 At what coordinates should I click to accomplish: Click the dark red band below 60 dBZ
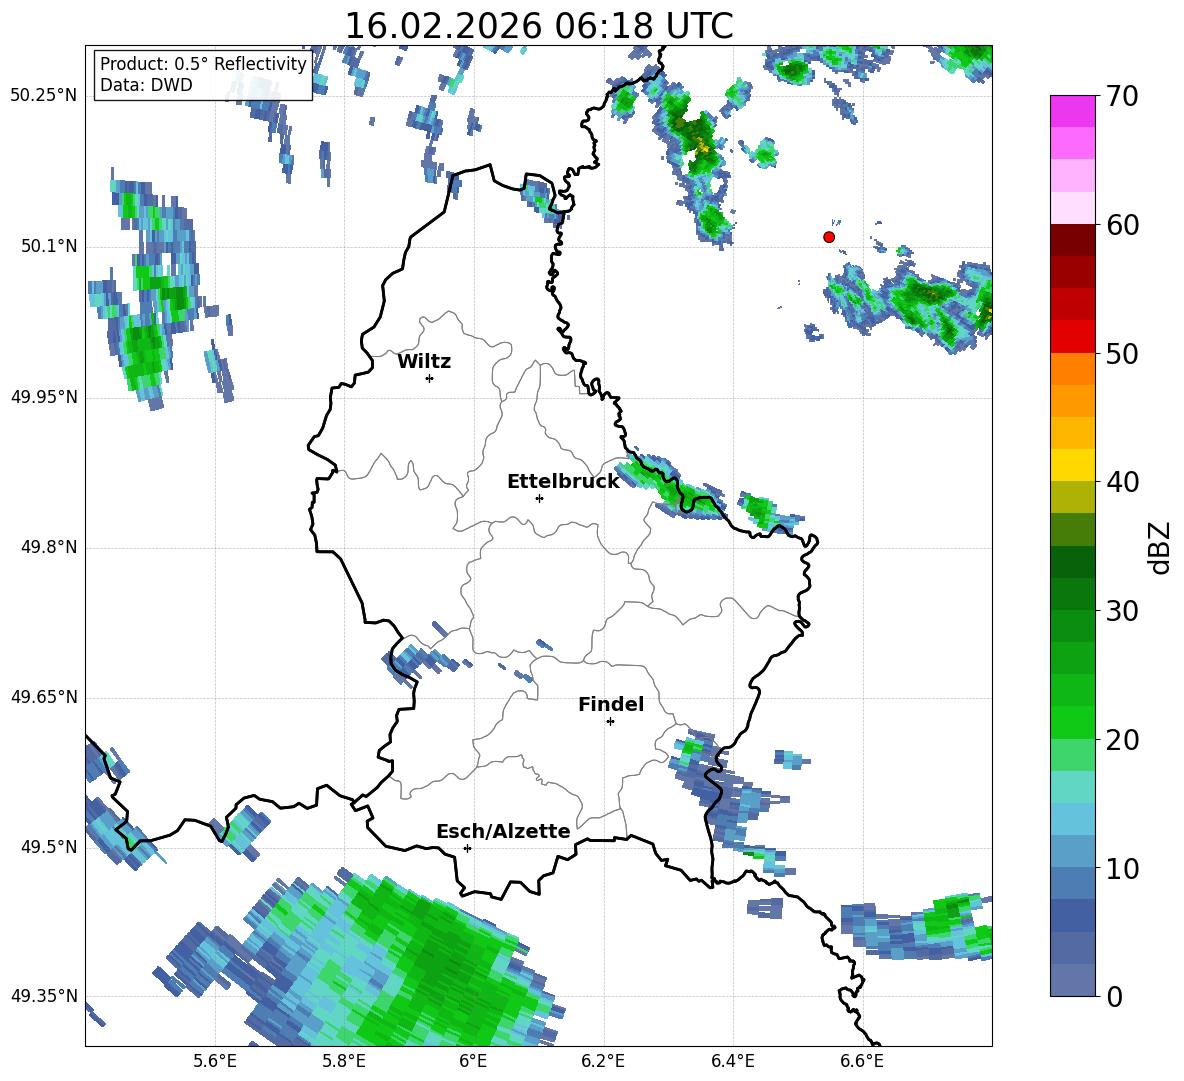click(x=1072, y=240)
